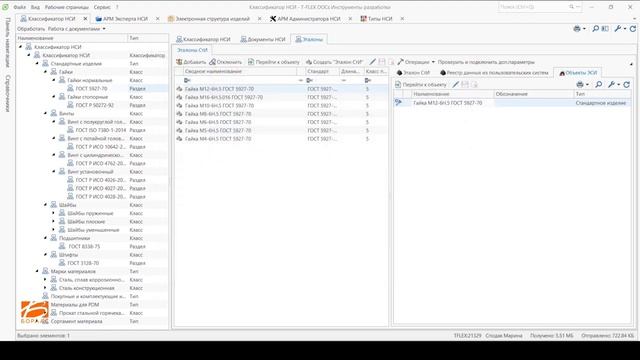
Task: Click the print icon in Объекты ЭСИ panel
Action: [580, 84]
